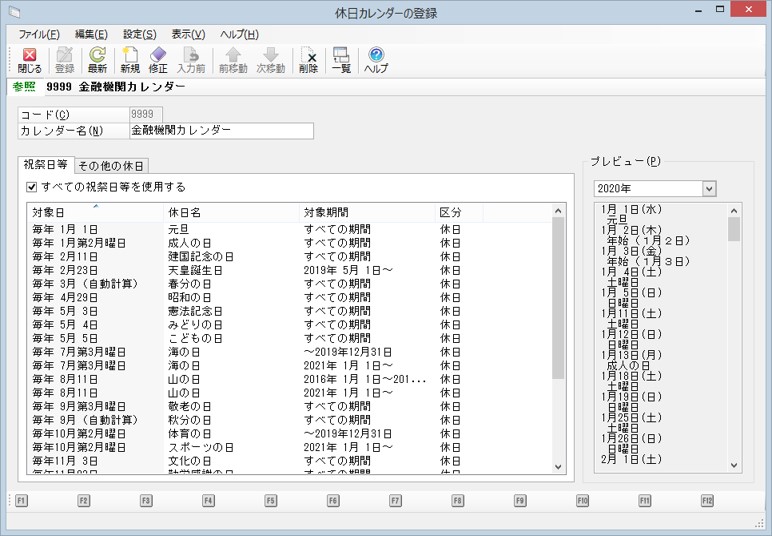
Task: Click the 削除 (delete) toolbar icon
Action: coord(308,61)
